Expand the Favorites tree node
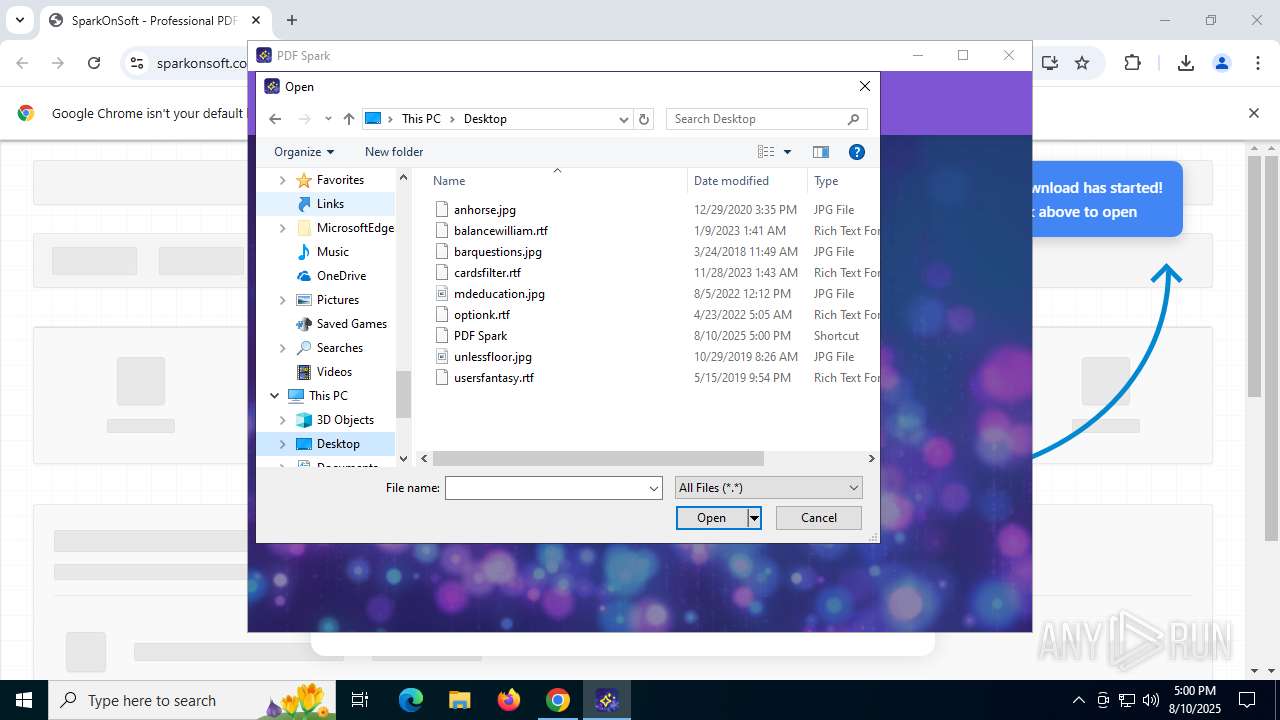The height and width of the screenshot is (720, 1280). coord(282,180)
